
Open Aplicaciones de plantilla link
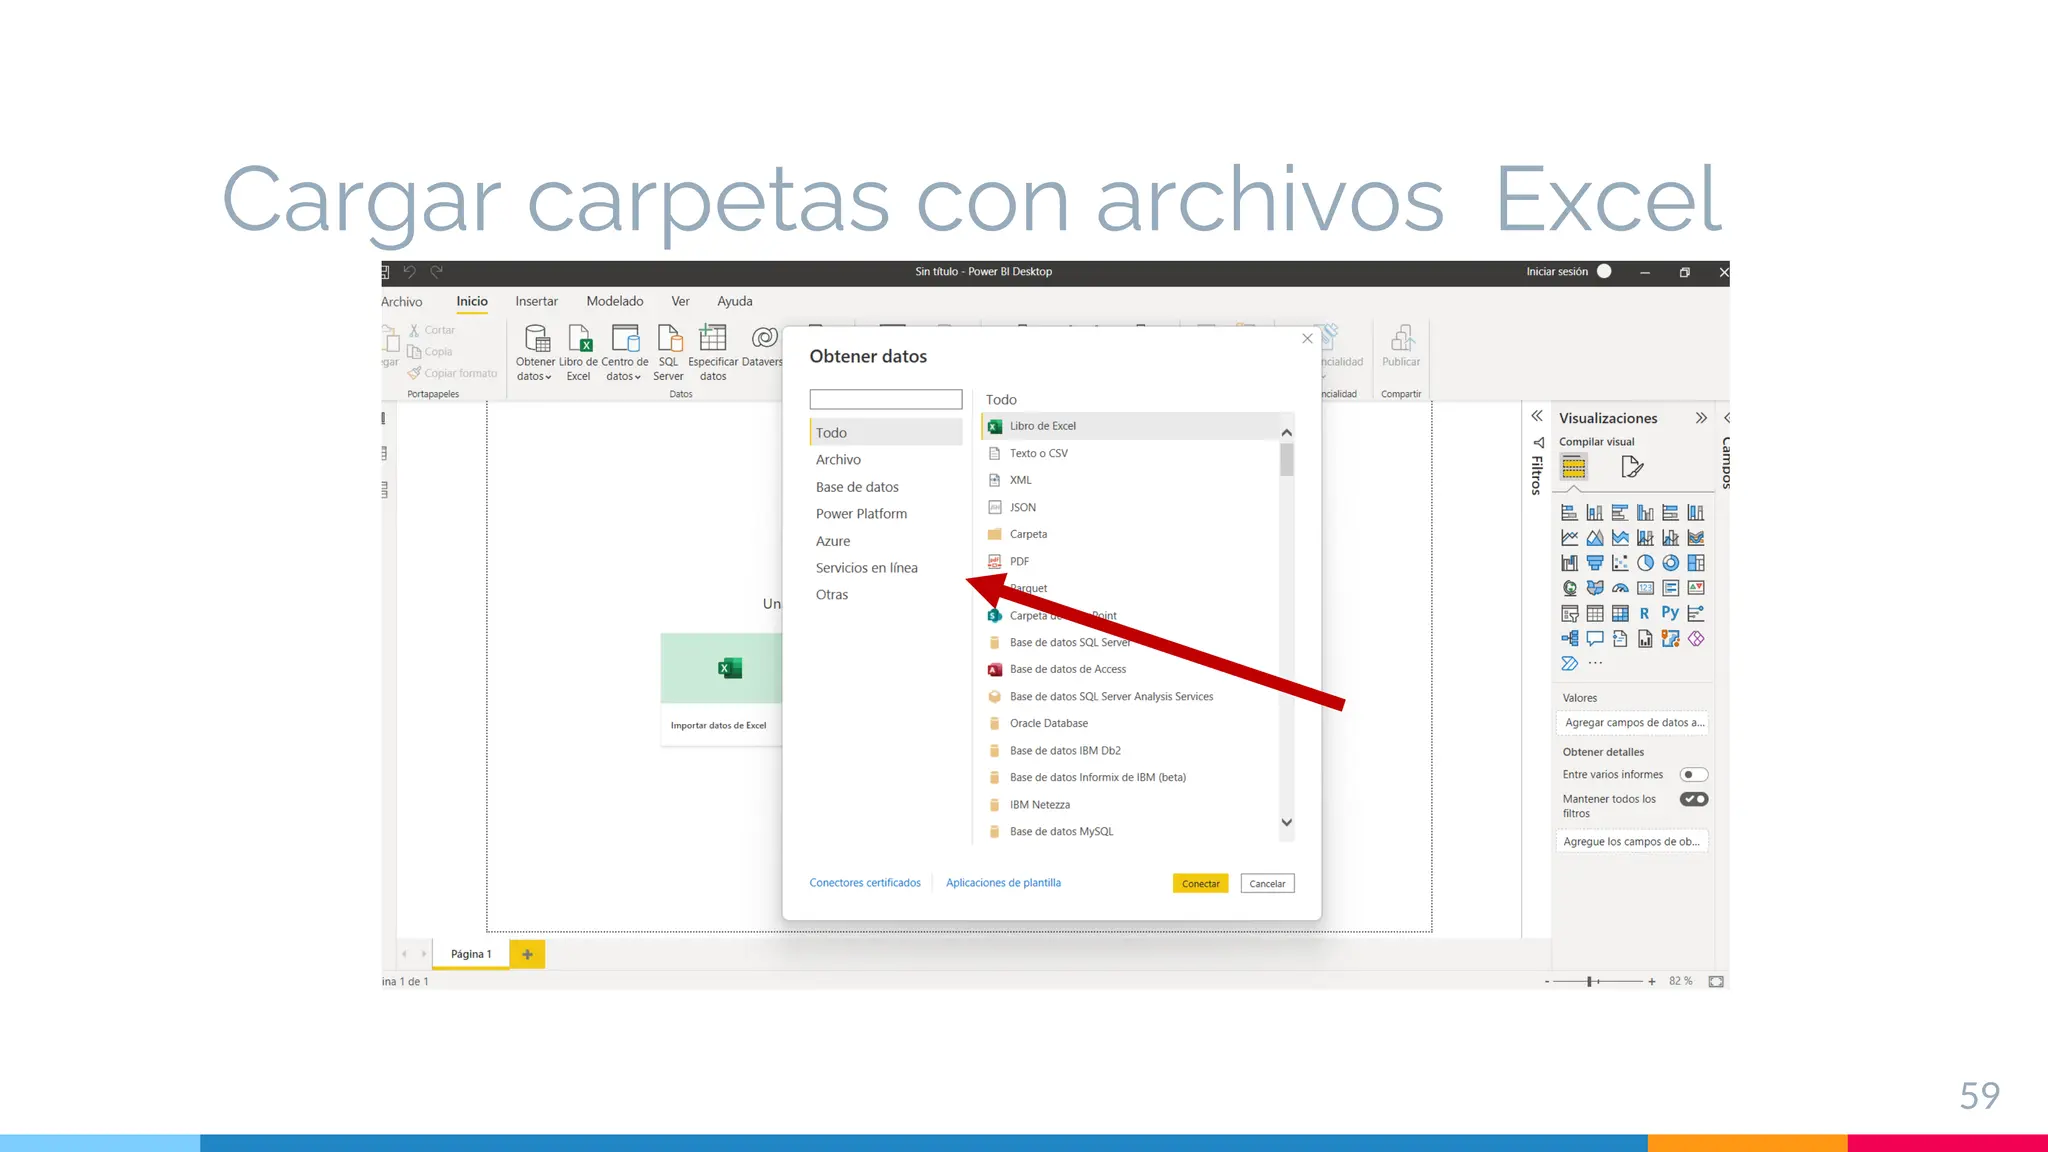coord(1003,883)
